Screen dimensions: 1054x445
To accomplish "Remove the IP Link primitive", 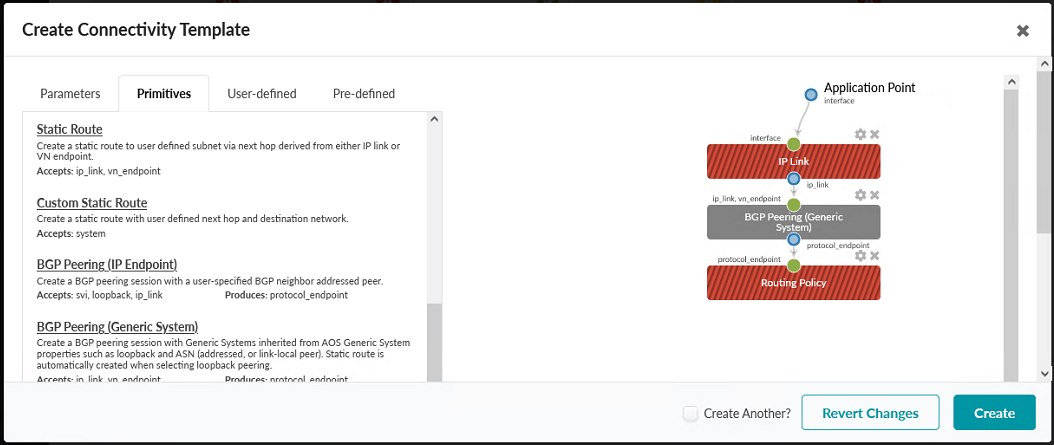I will [x=874, y=135].
